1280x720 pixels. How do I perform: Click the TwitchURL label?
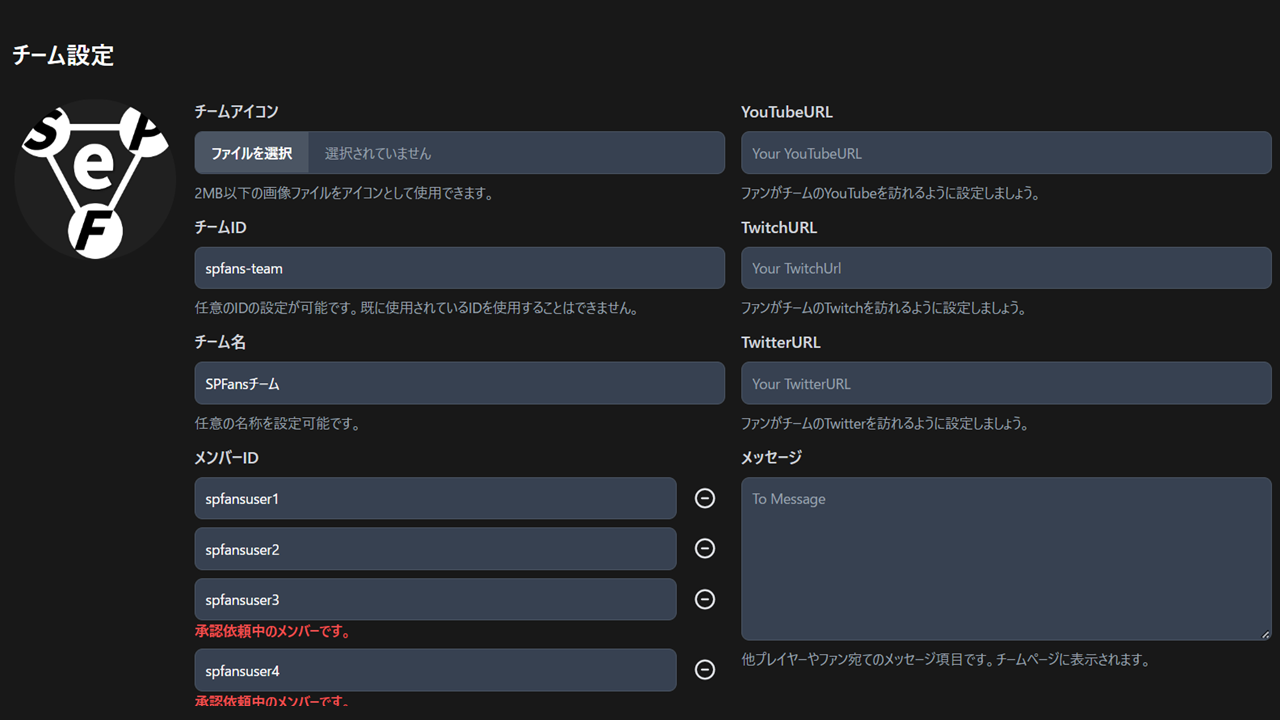tap(779, 227)
